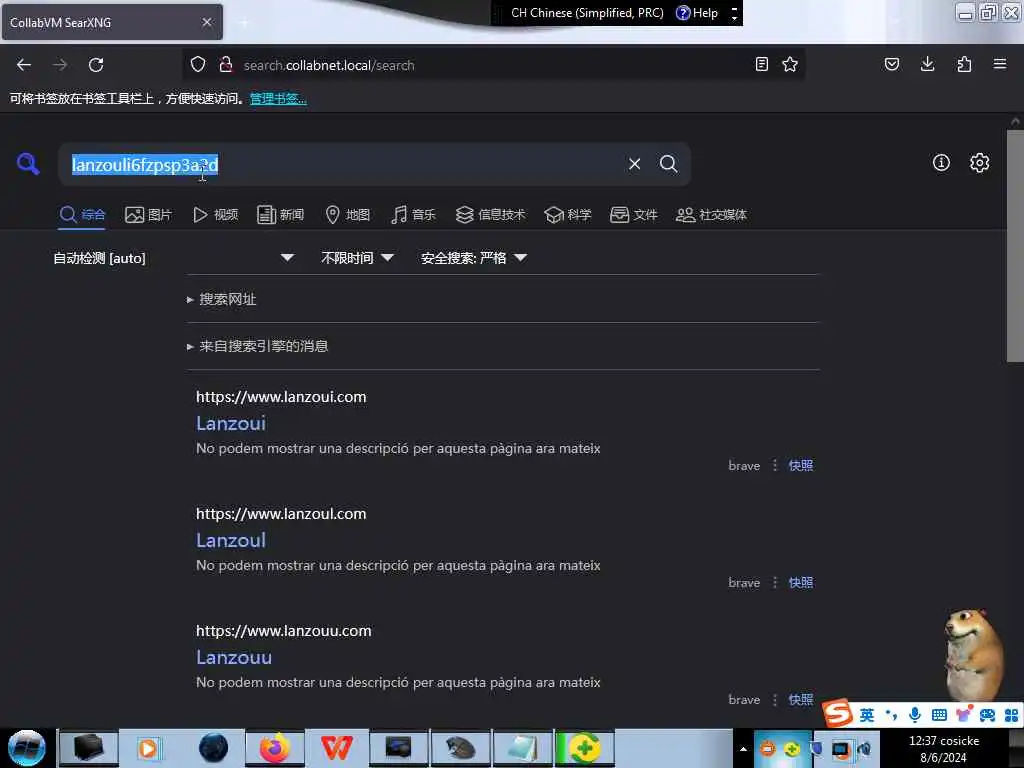Submit search with the magnifier button
This screenshot has width=1024, height=768.
[668, 164]
